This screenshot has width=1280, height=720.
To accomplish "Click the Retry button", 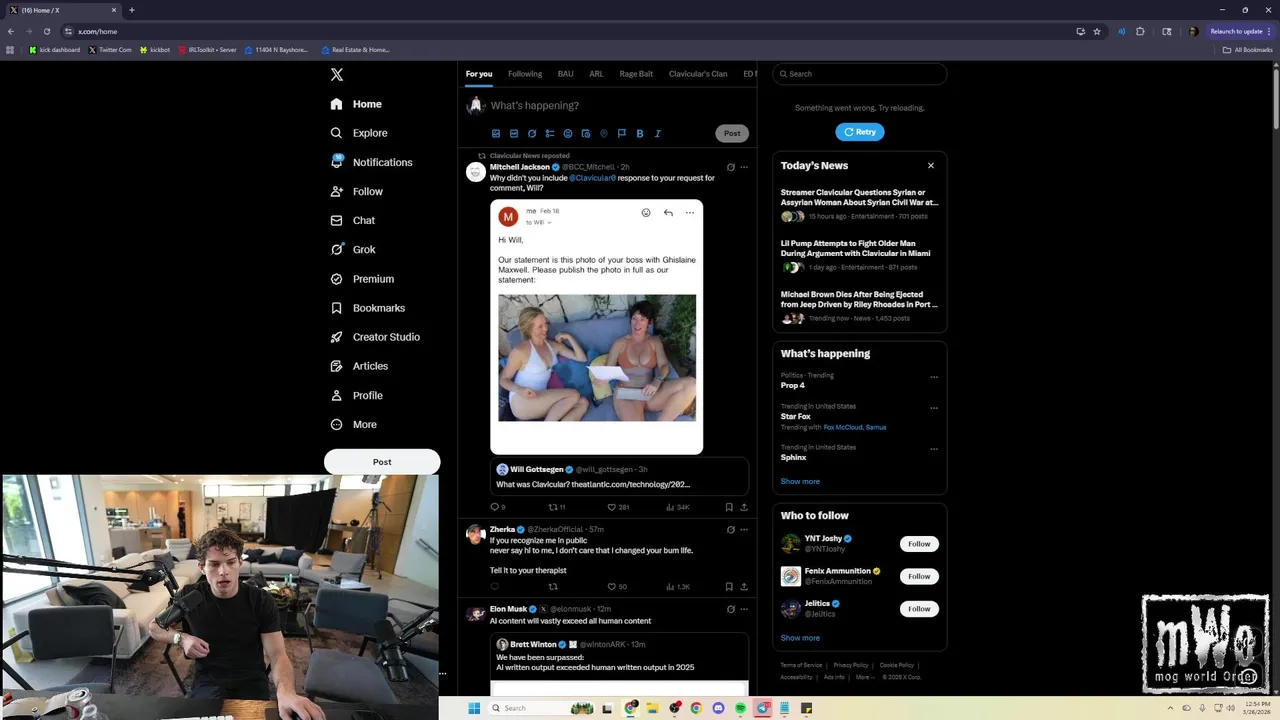I will point(860,132).
